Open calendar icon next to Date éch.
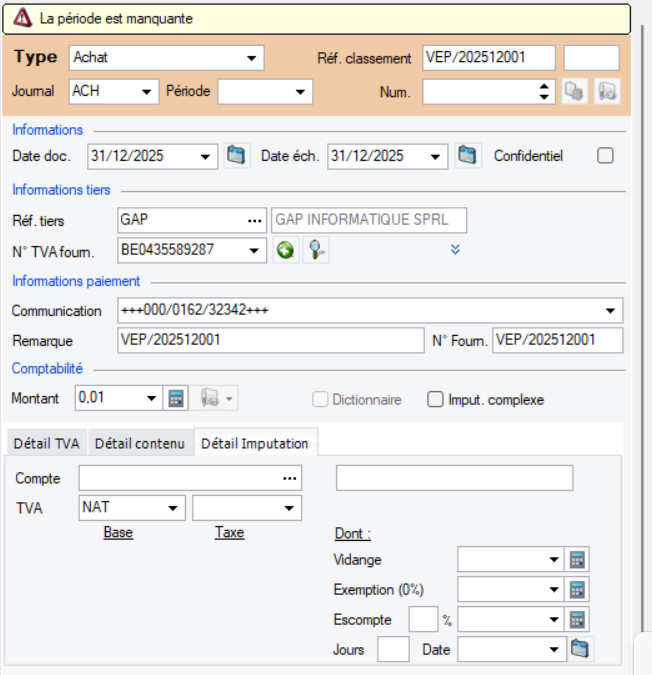Viewport: 652px width, 675px height. (x=468, y=155)
